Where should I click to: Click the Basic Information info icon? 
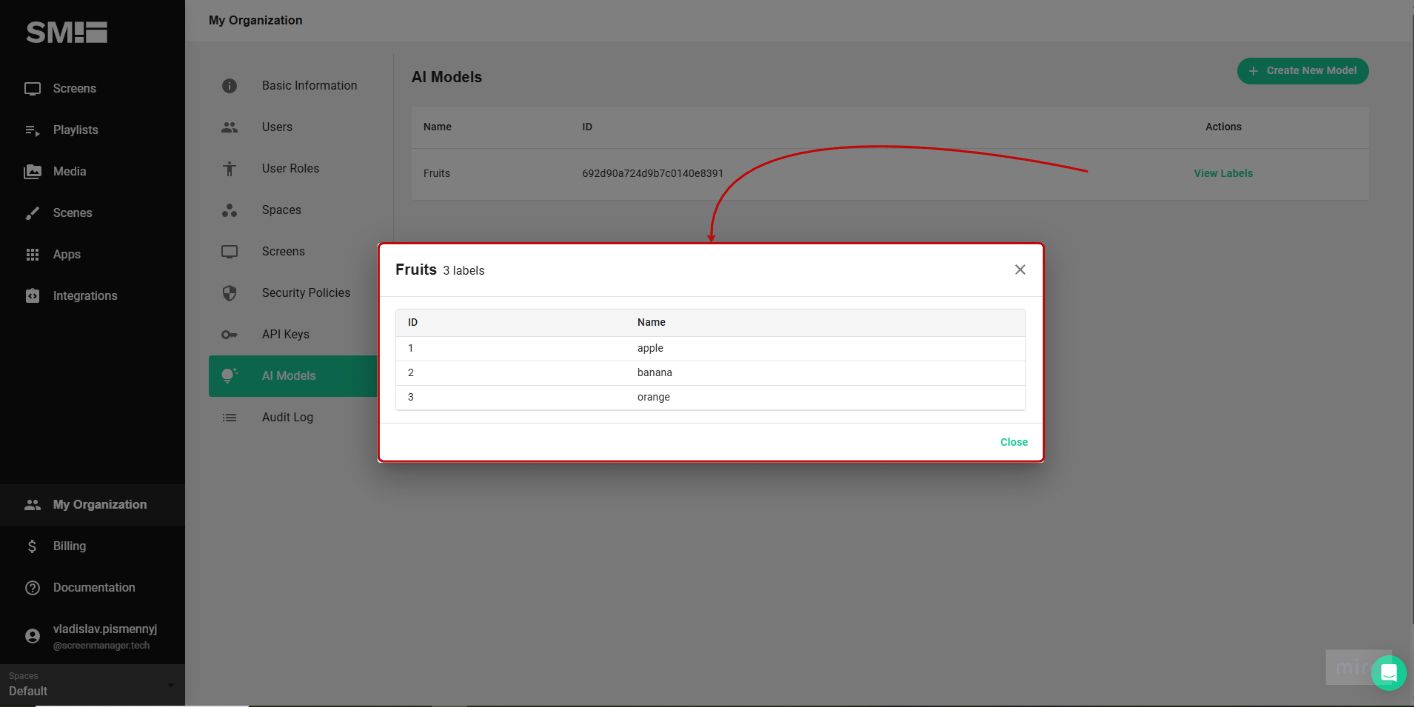[229, 86]
